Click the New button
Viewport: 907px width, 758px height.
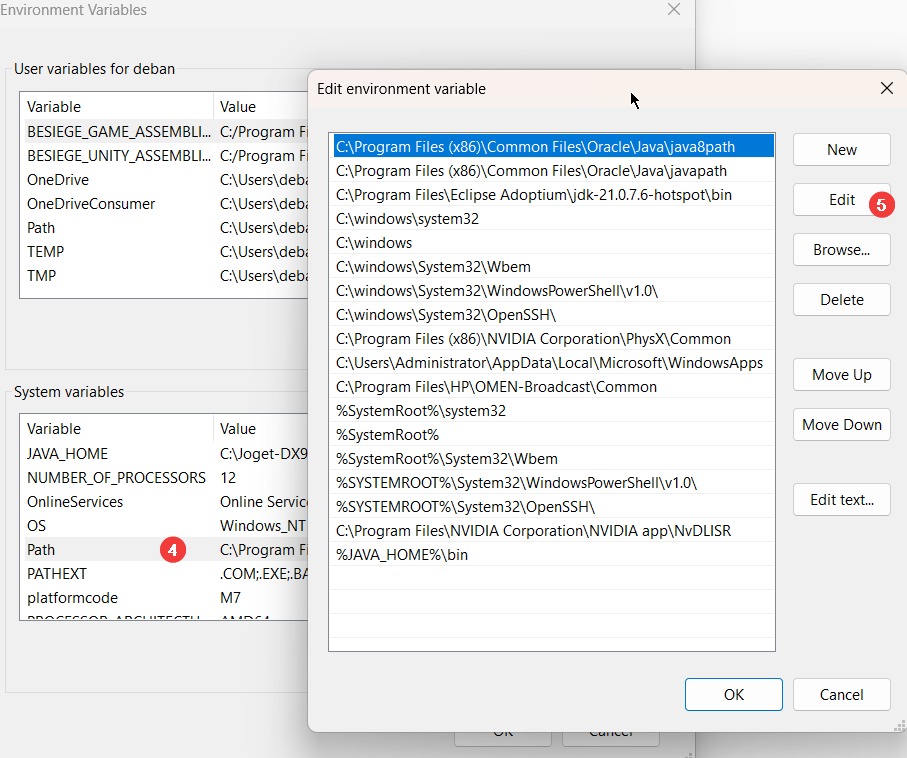pos(842,150)
